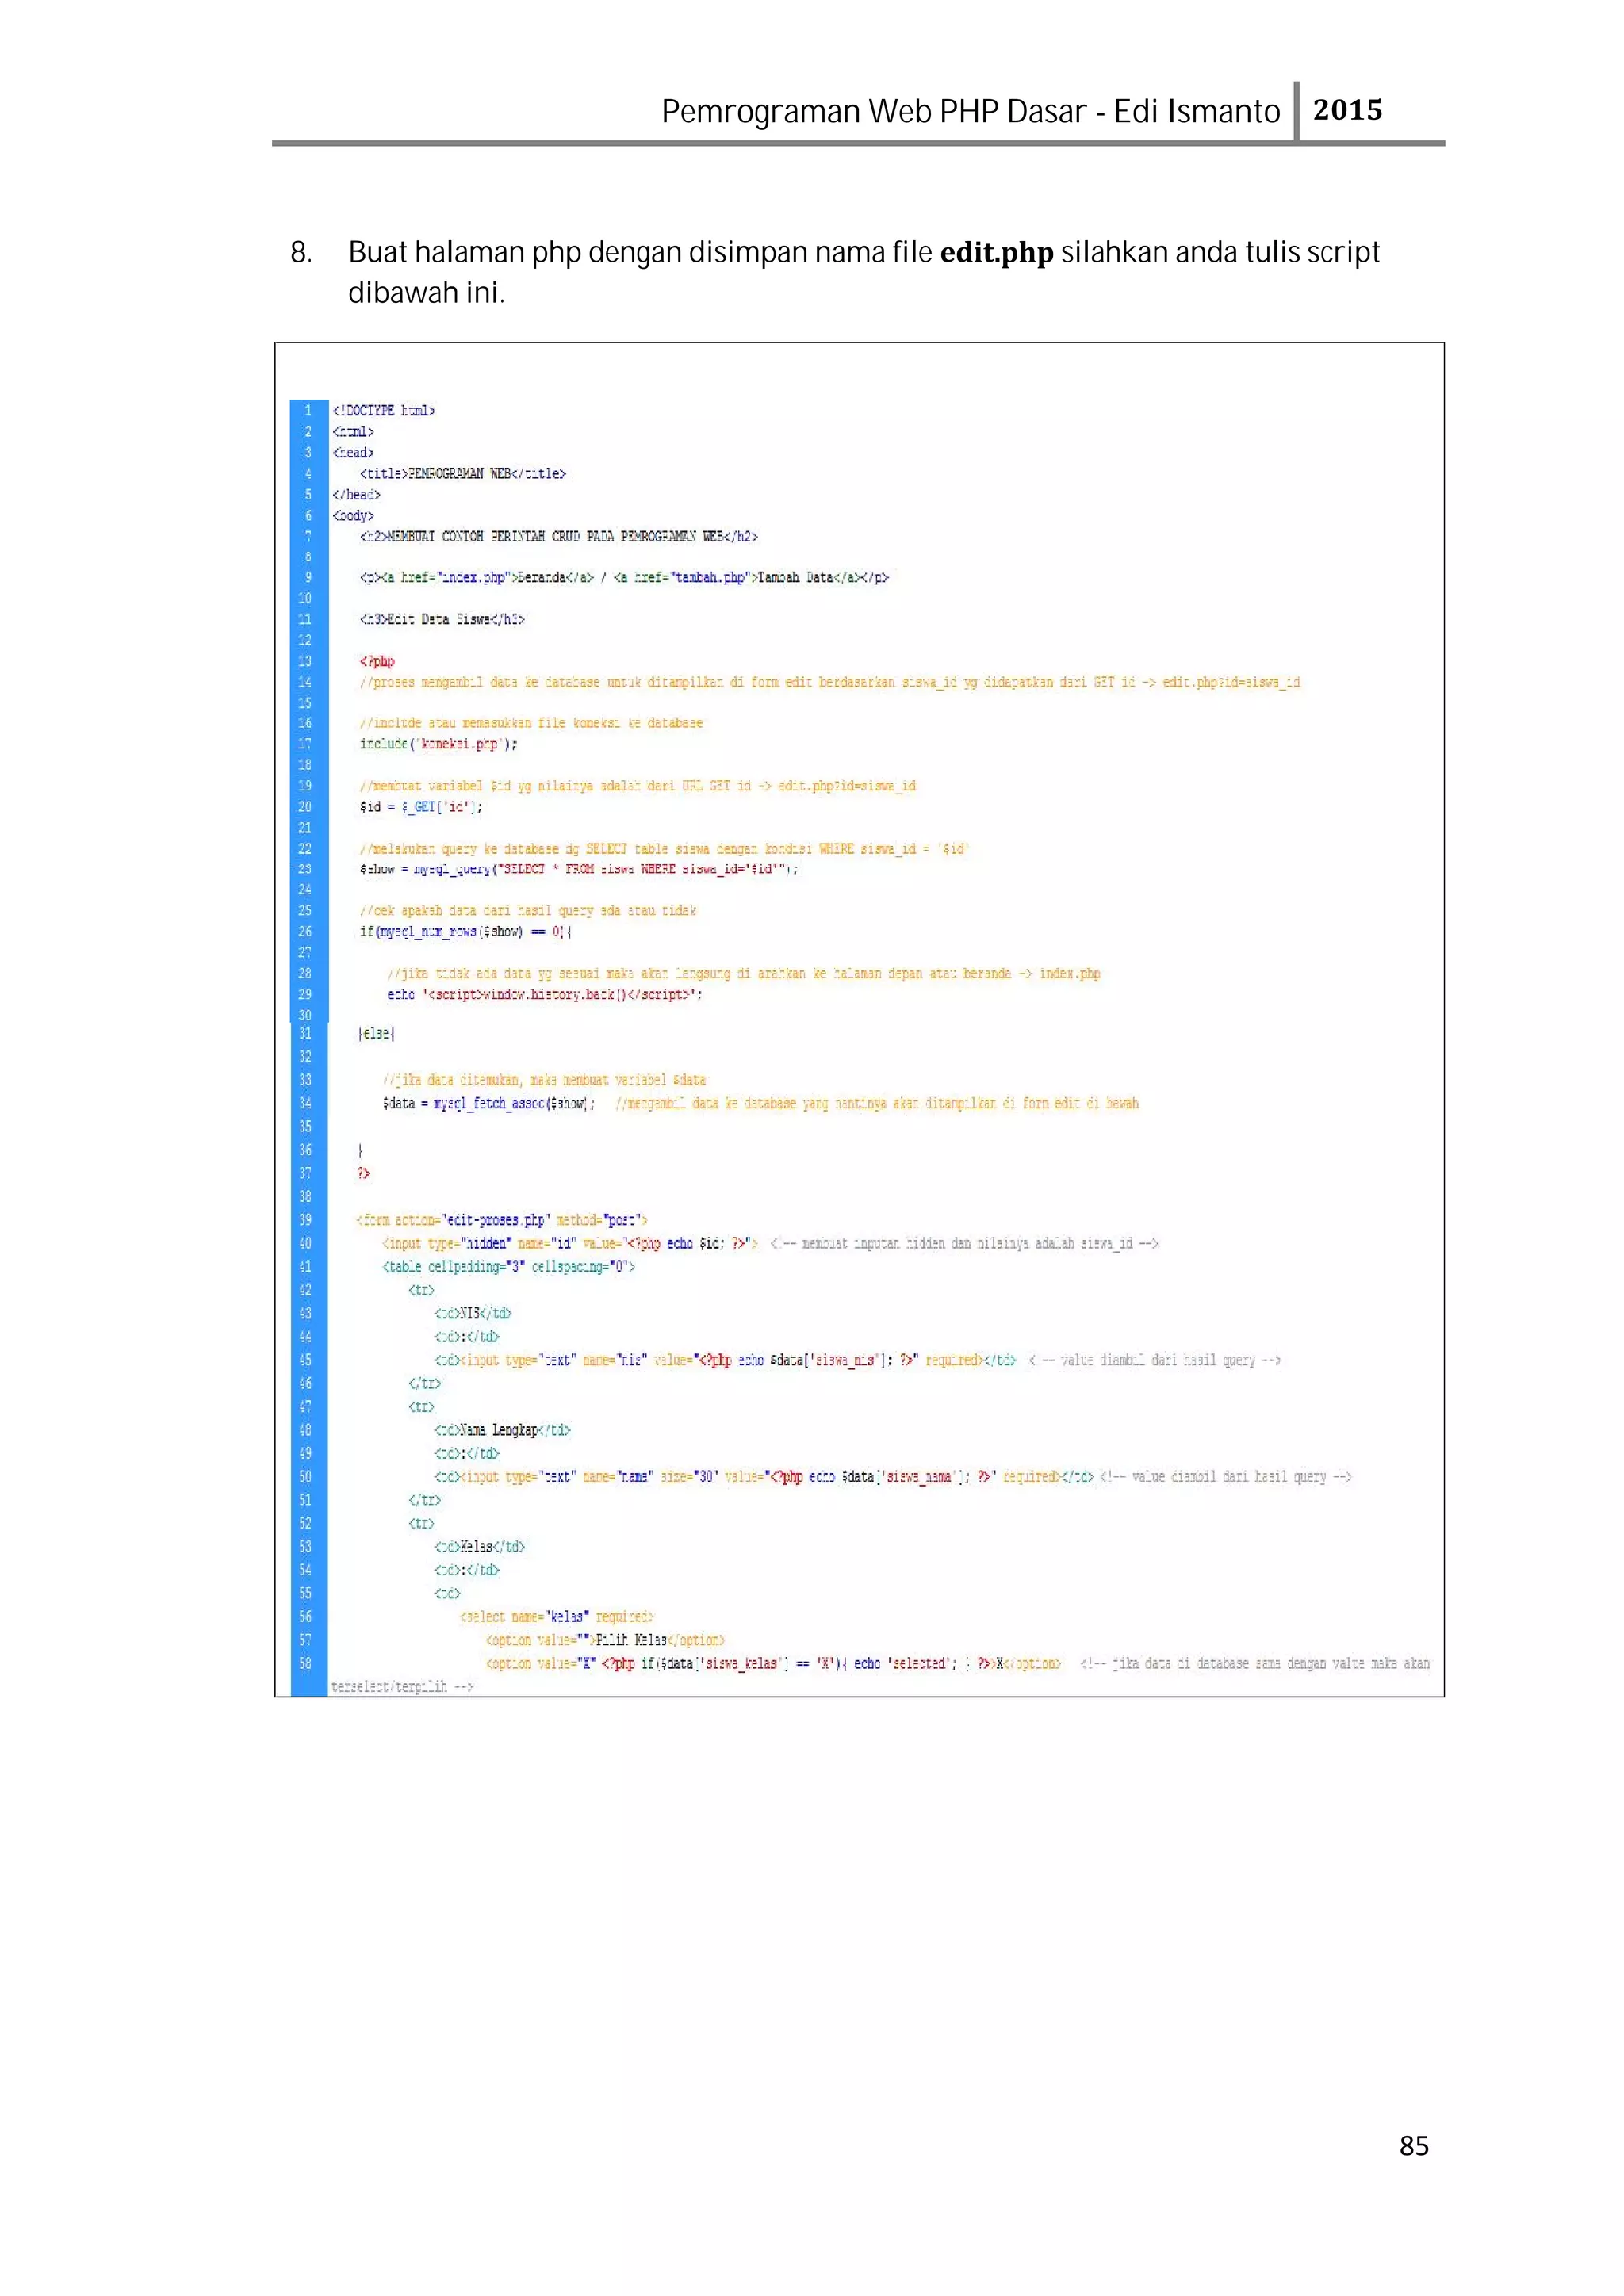
Task: Click the year '2015' in the header
Action: point(1347,110)
